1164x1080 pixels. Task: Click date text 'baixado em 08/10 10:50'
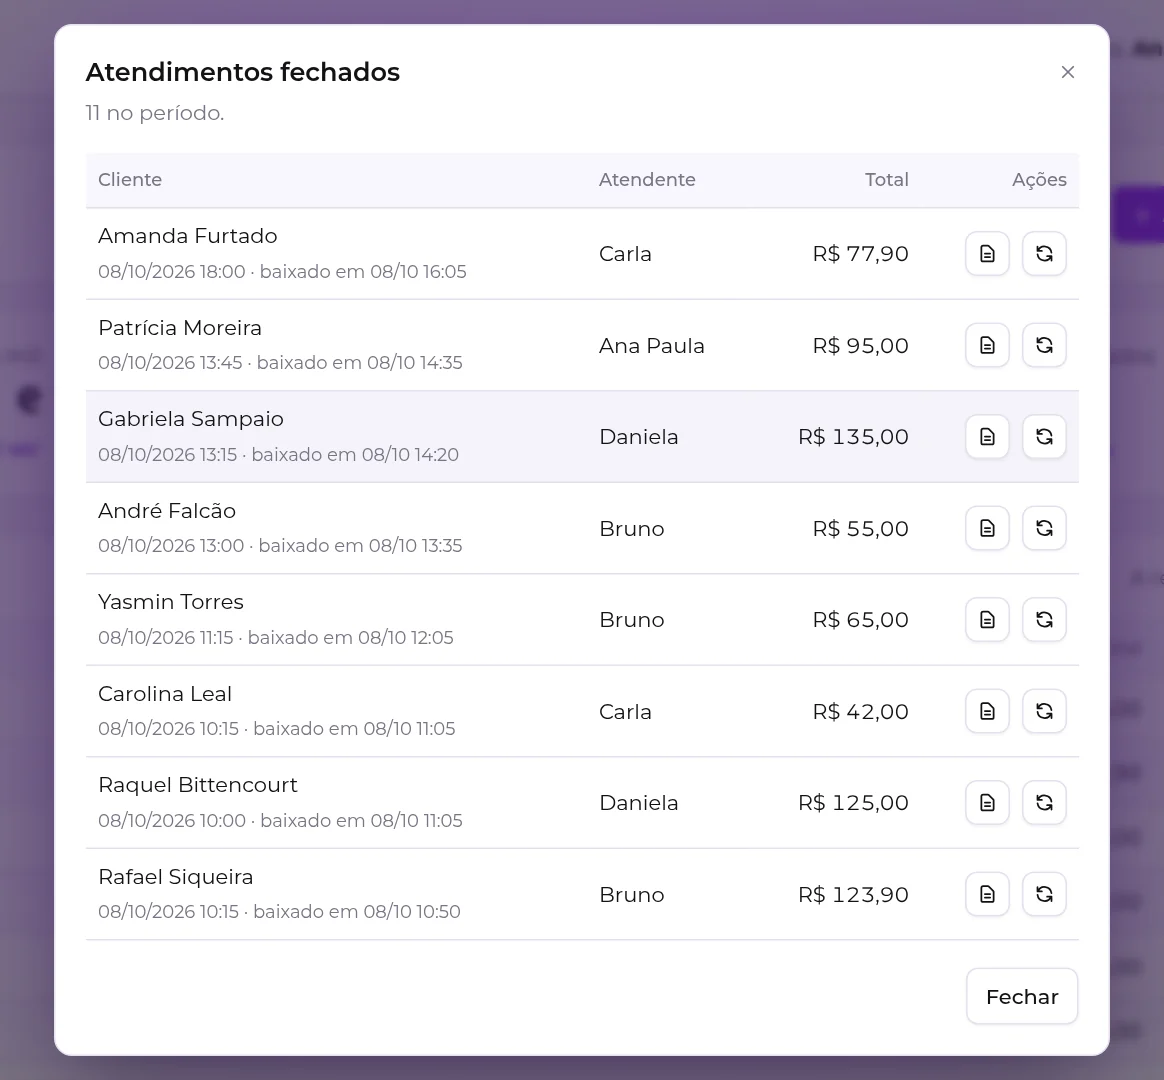pos(357,912)
